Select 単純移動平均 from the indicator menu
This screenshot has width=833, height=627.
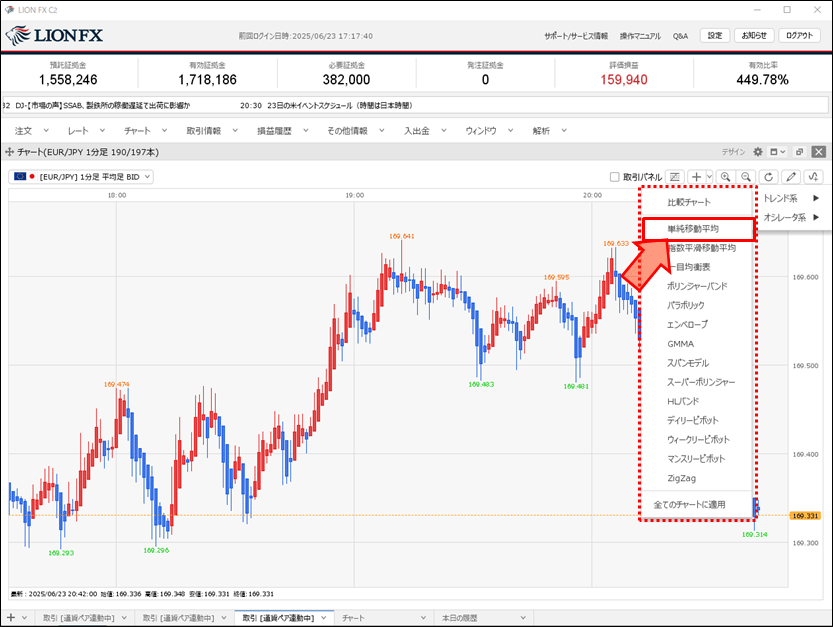tap(693, 229)
